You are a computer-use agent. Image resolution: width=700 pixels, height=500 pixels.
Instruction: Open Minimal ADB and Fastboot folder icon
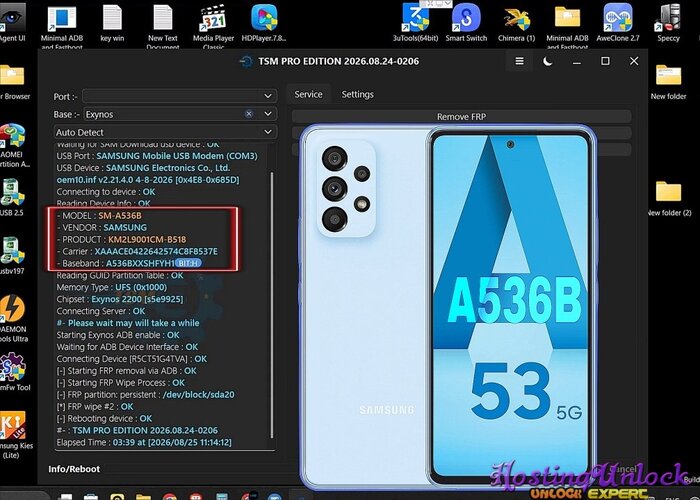tap(567, 28)
